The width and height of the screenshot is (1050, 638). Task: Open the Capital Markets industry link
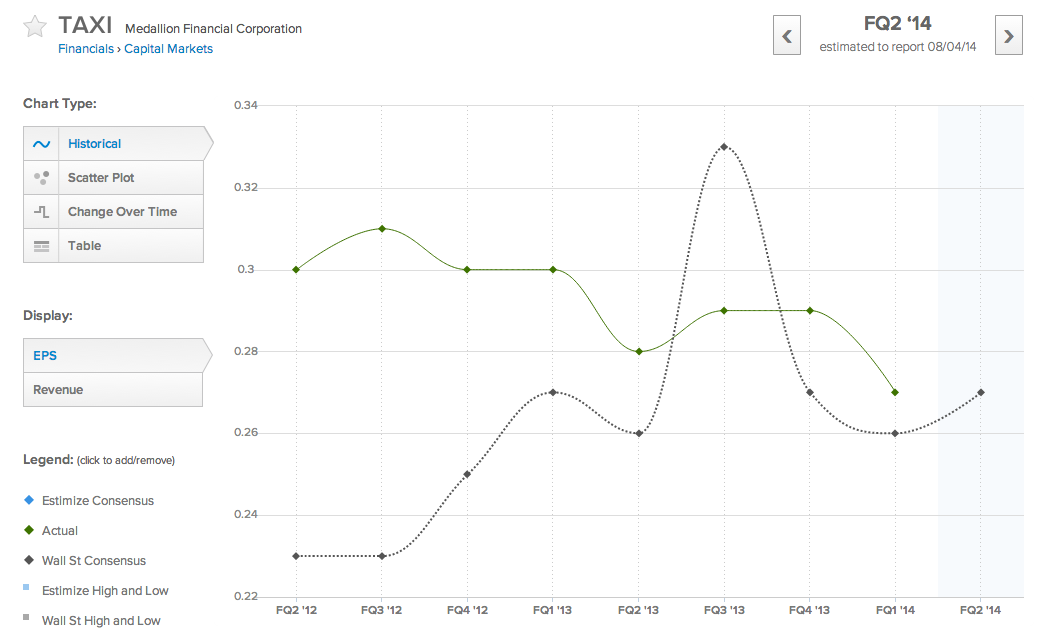click(168, 48)
